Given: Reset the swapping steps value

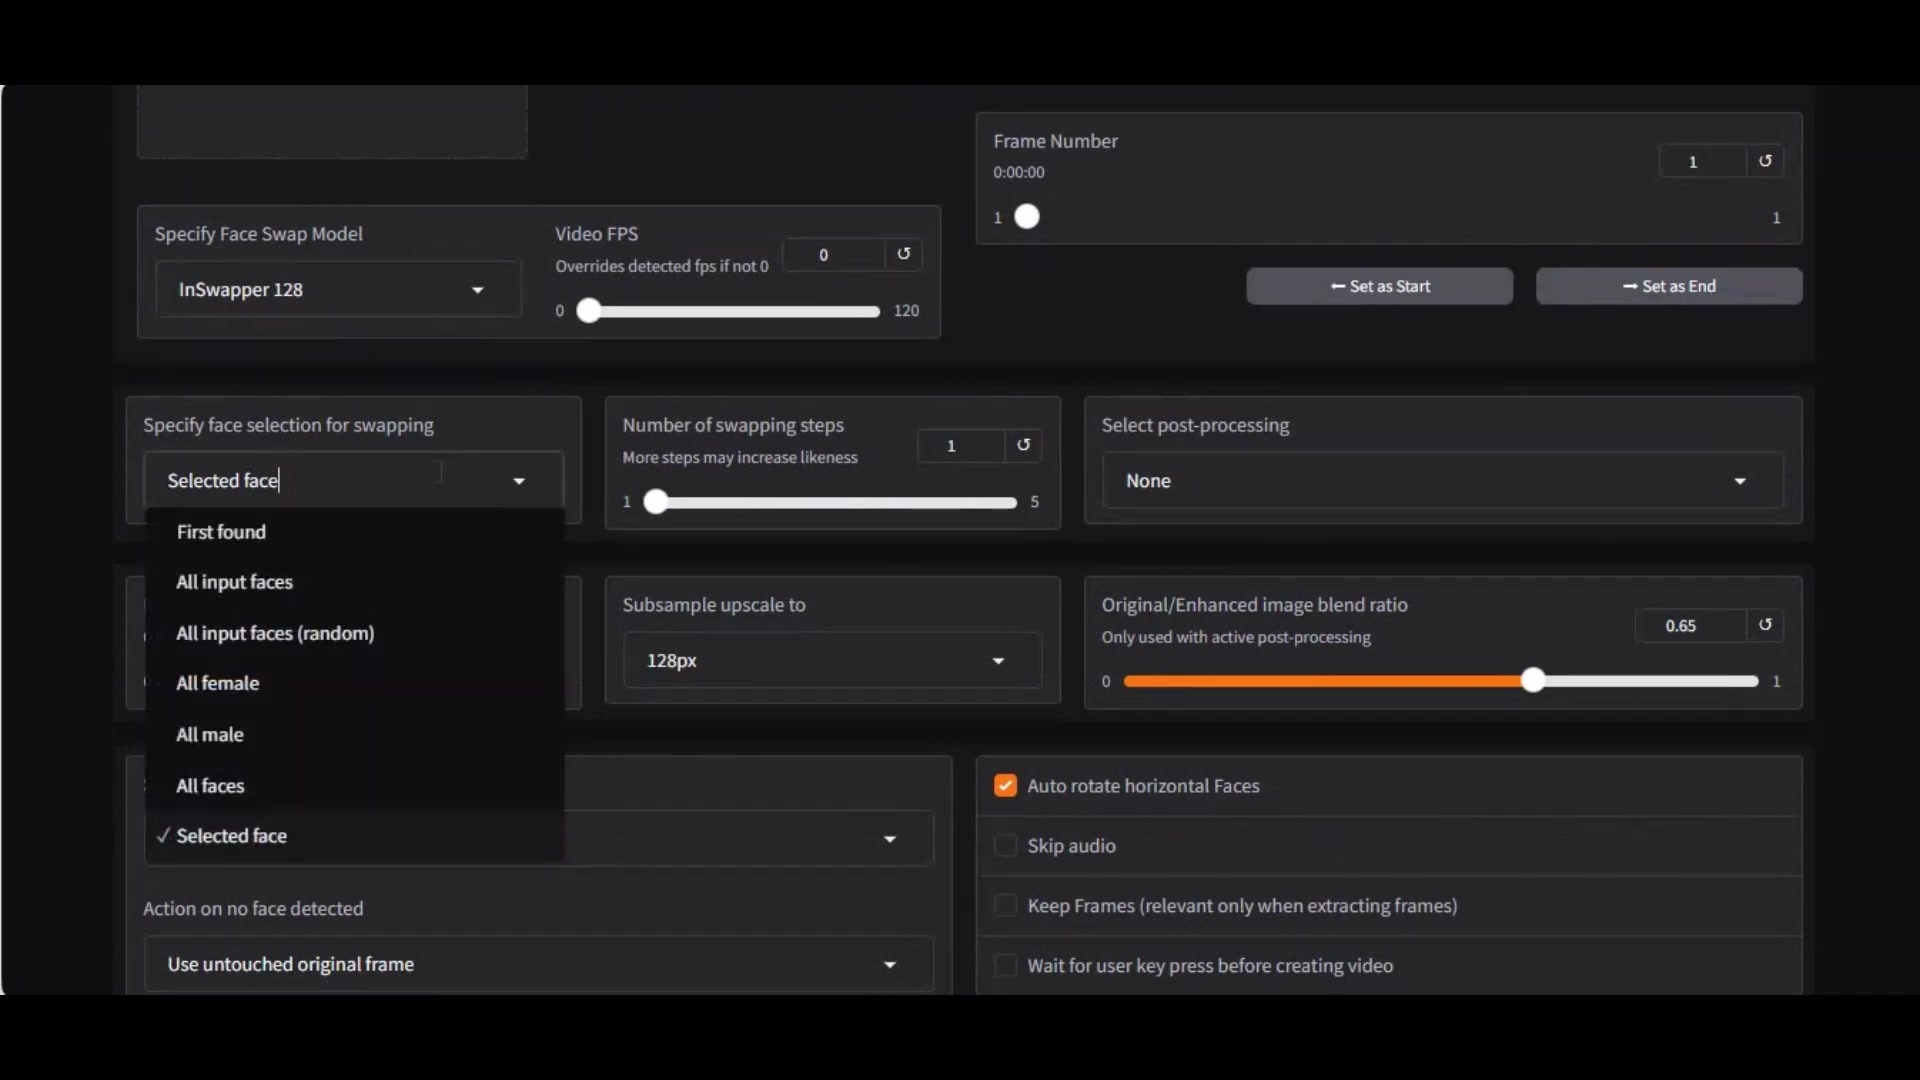Looking at the screenshot, I should [x=1023, y=445].
